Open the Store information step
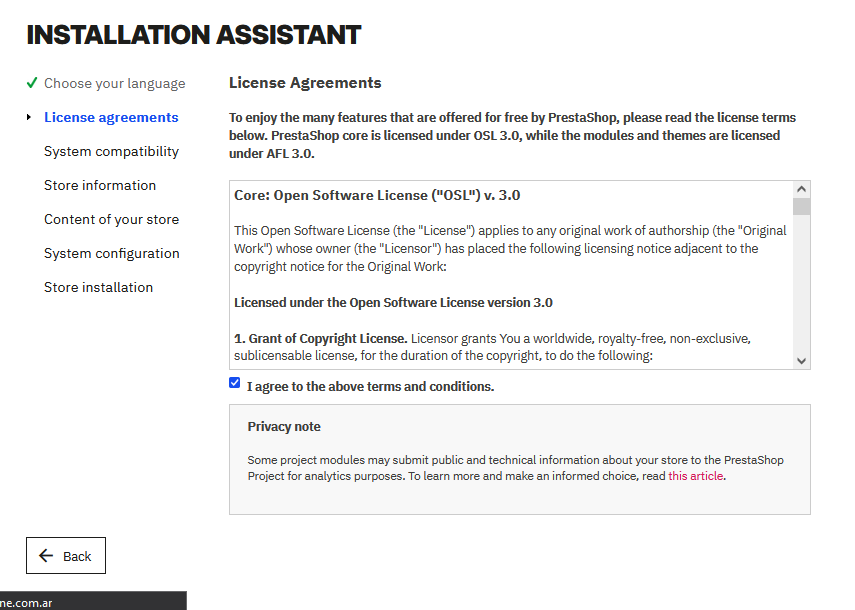Screen dimensions: 855x610 99,185
